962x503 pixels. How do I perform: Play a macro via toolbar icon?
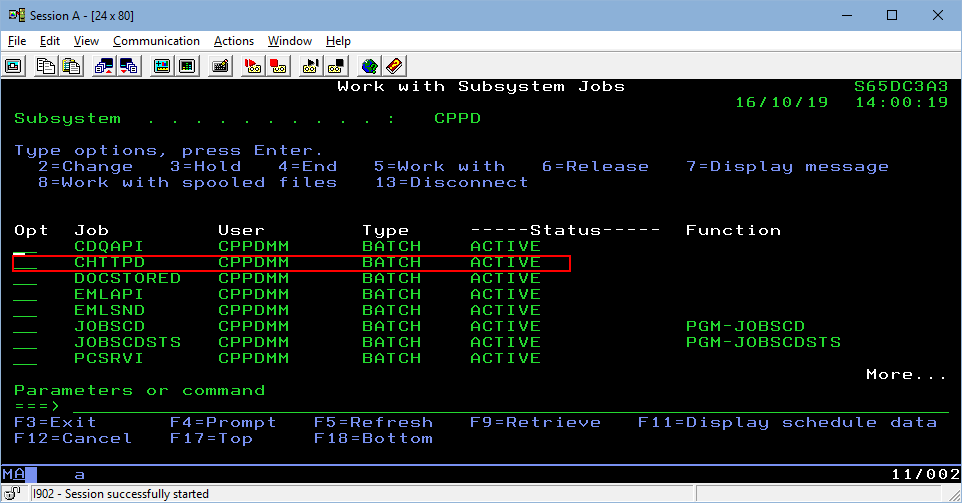point(311,66)
